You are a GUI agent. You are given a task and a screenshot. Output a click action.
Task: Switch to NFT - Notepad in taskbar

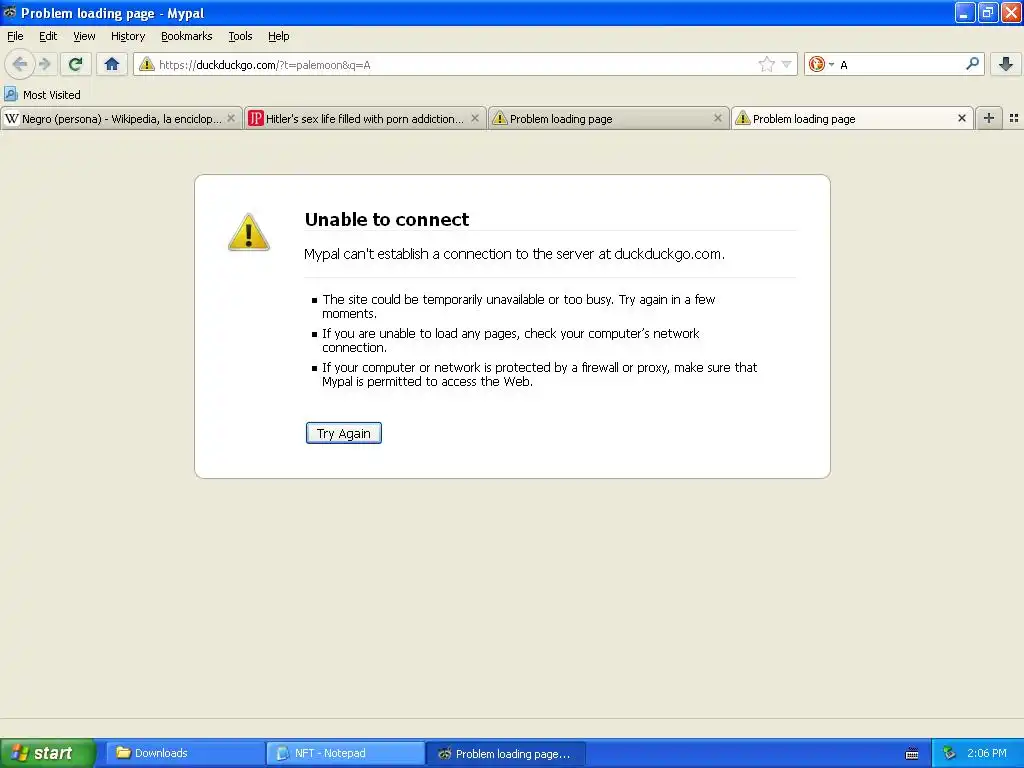345,753
